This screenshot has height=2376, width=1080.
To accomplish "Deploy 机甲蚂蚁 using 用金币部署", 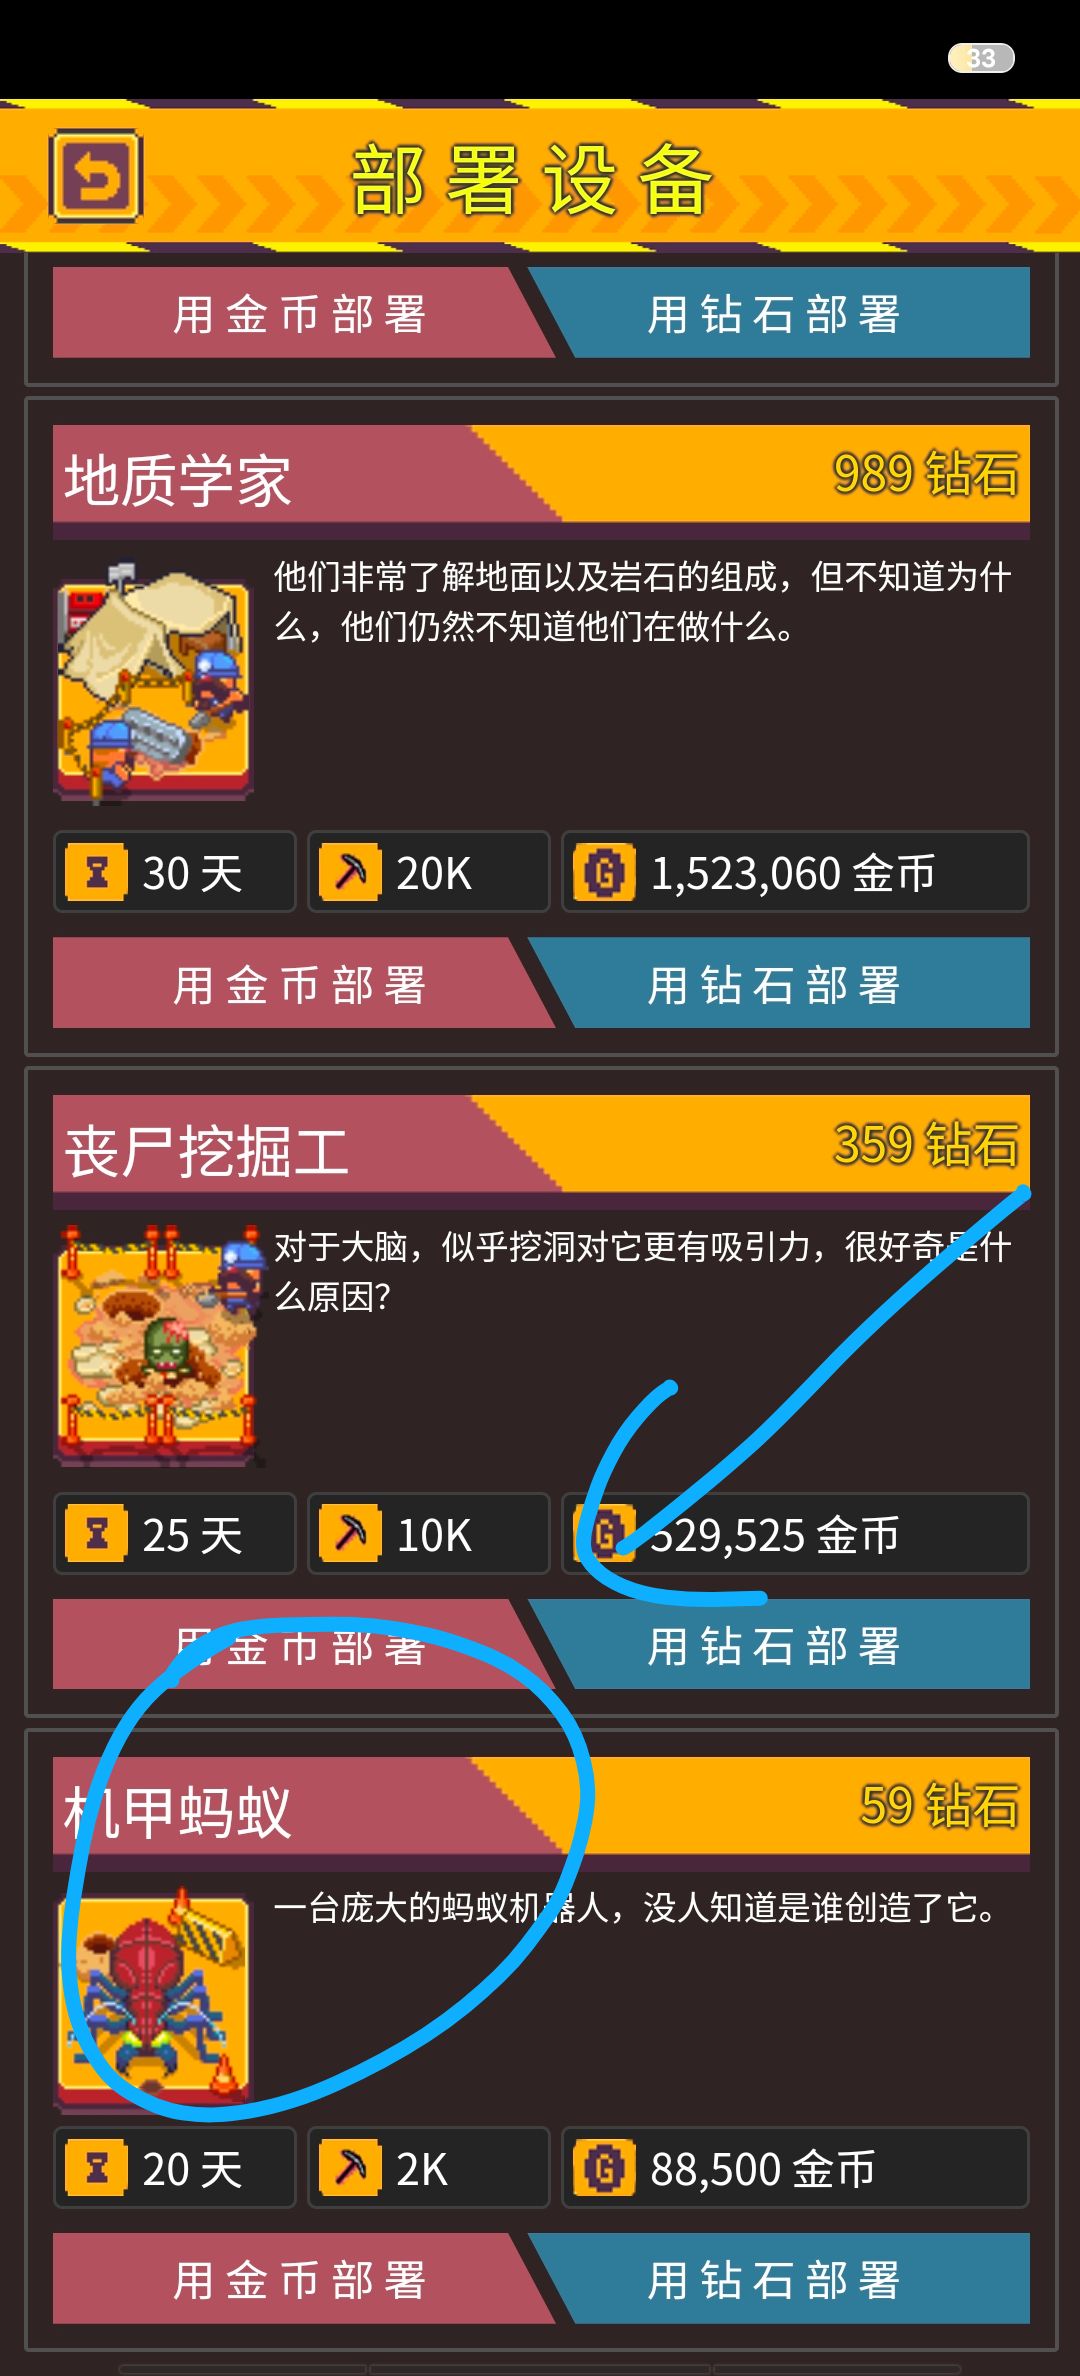I will (298, 2278).
